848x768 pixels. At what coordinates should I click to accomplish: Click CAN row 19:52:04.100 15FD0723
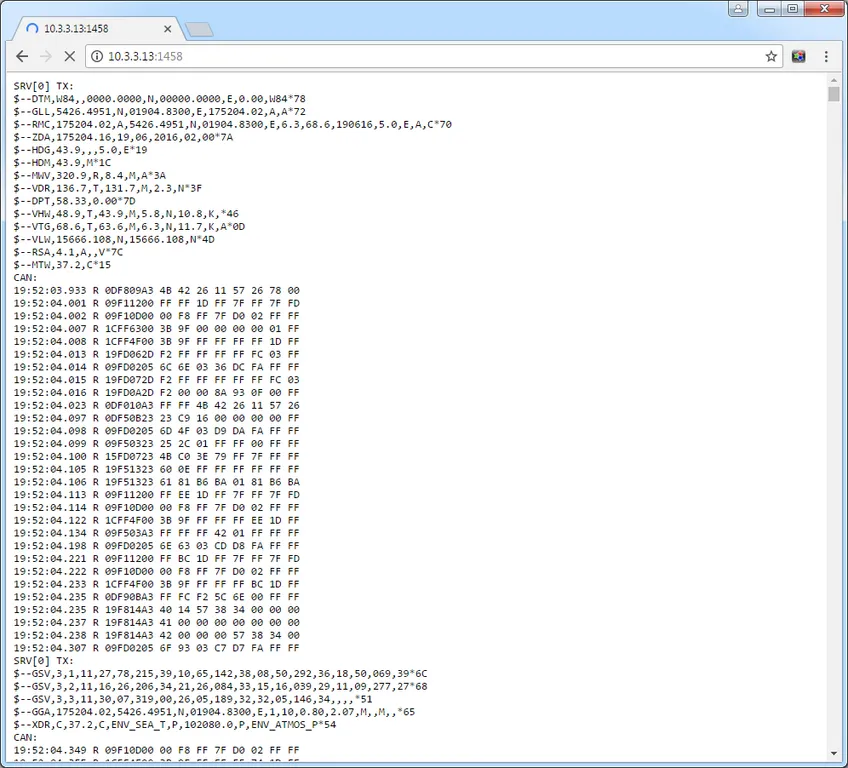(x=156, y=456)
